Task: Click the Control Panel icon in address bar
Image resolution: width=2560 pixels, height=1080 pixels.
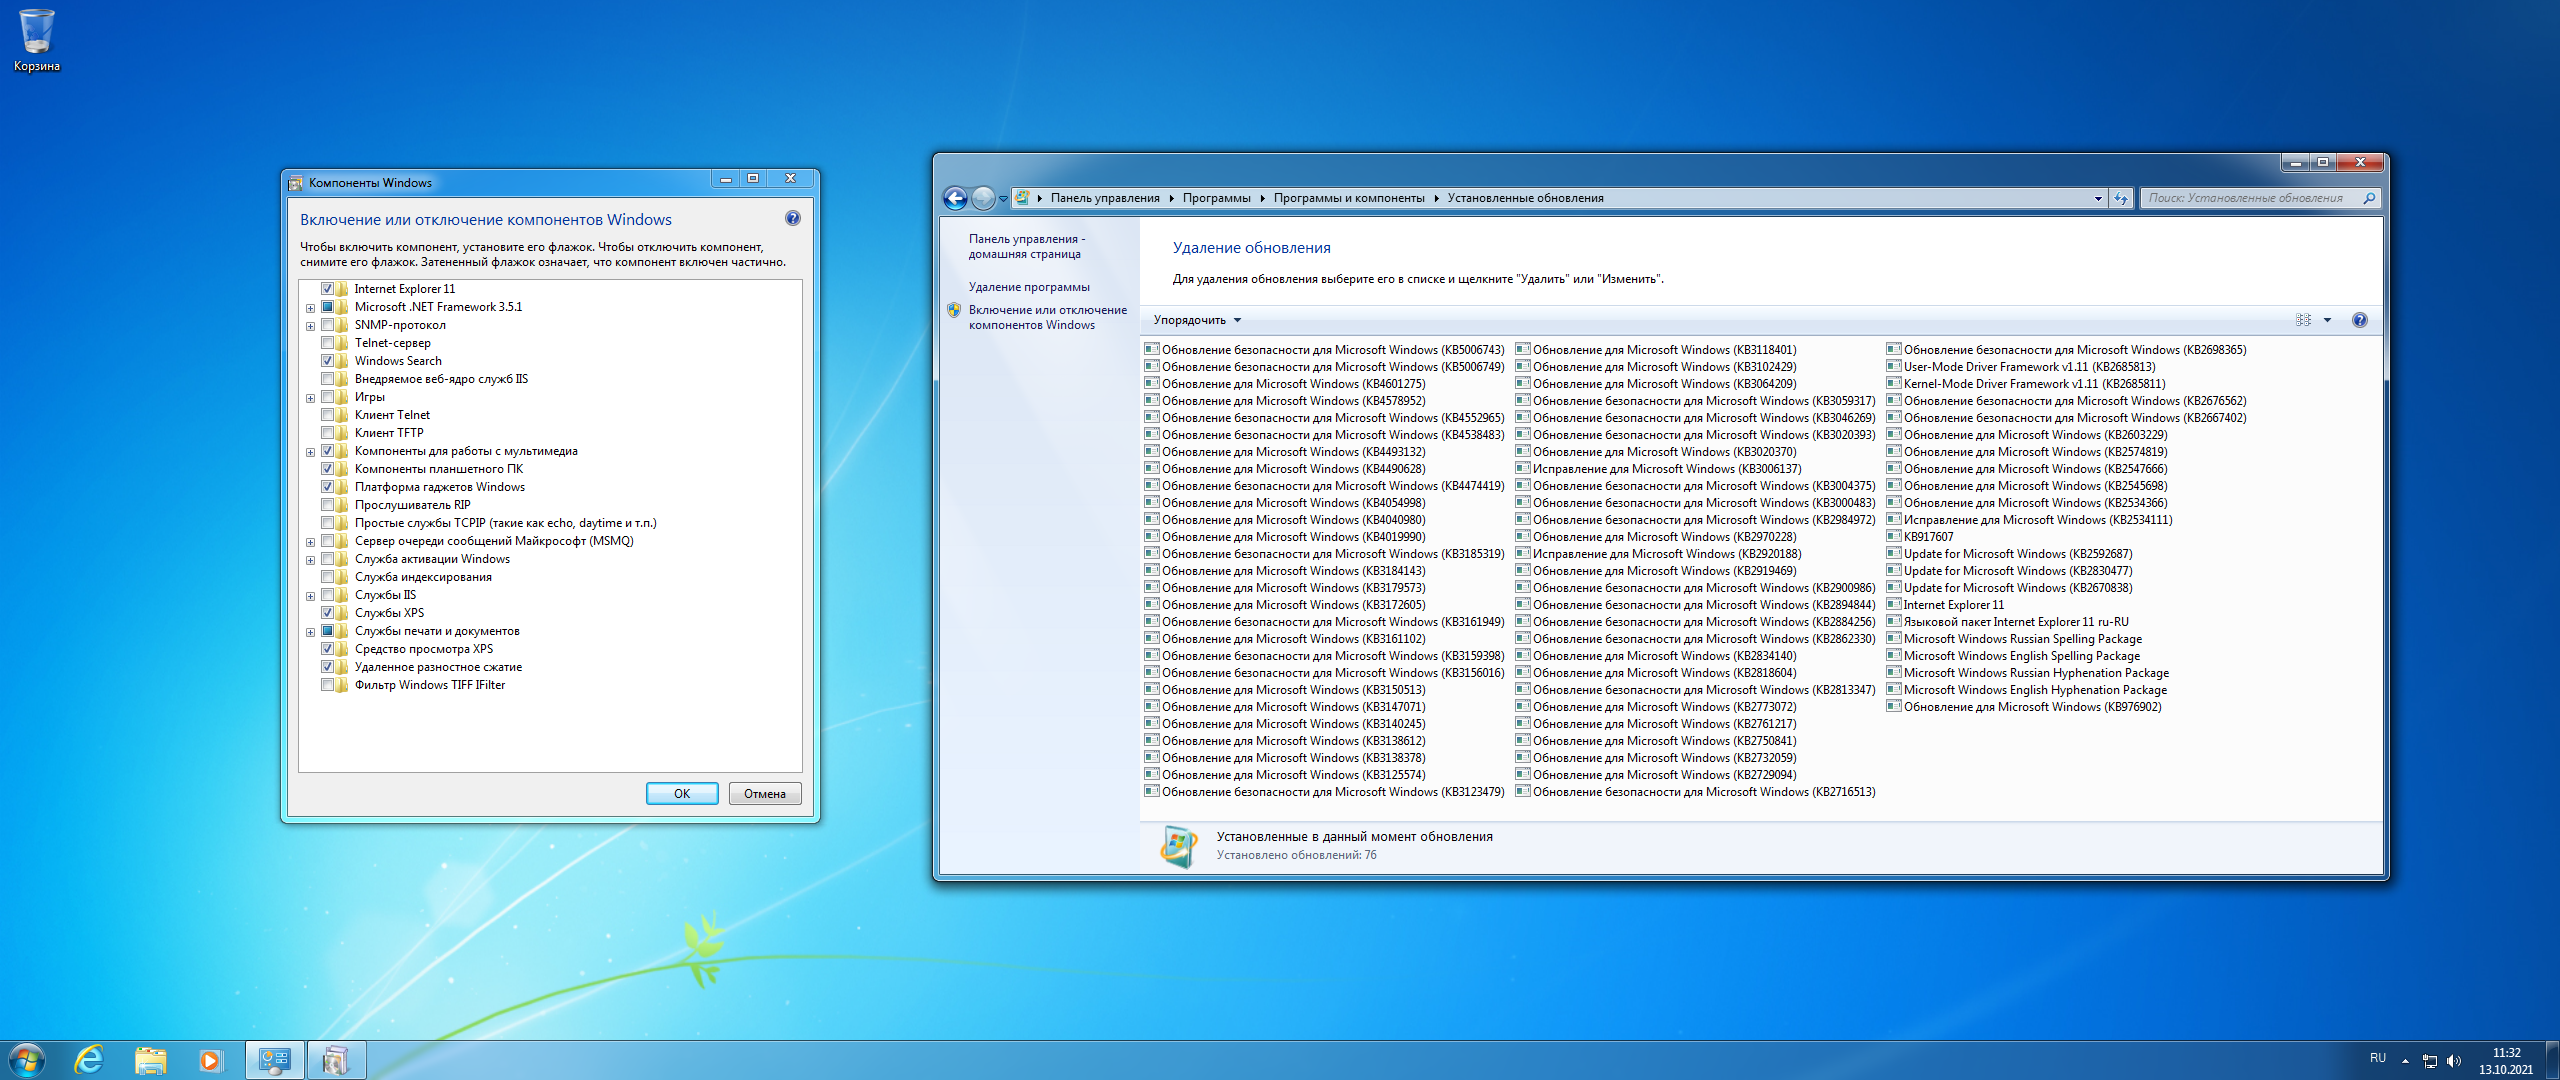Action: click(1023, 198)
